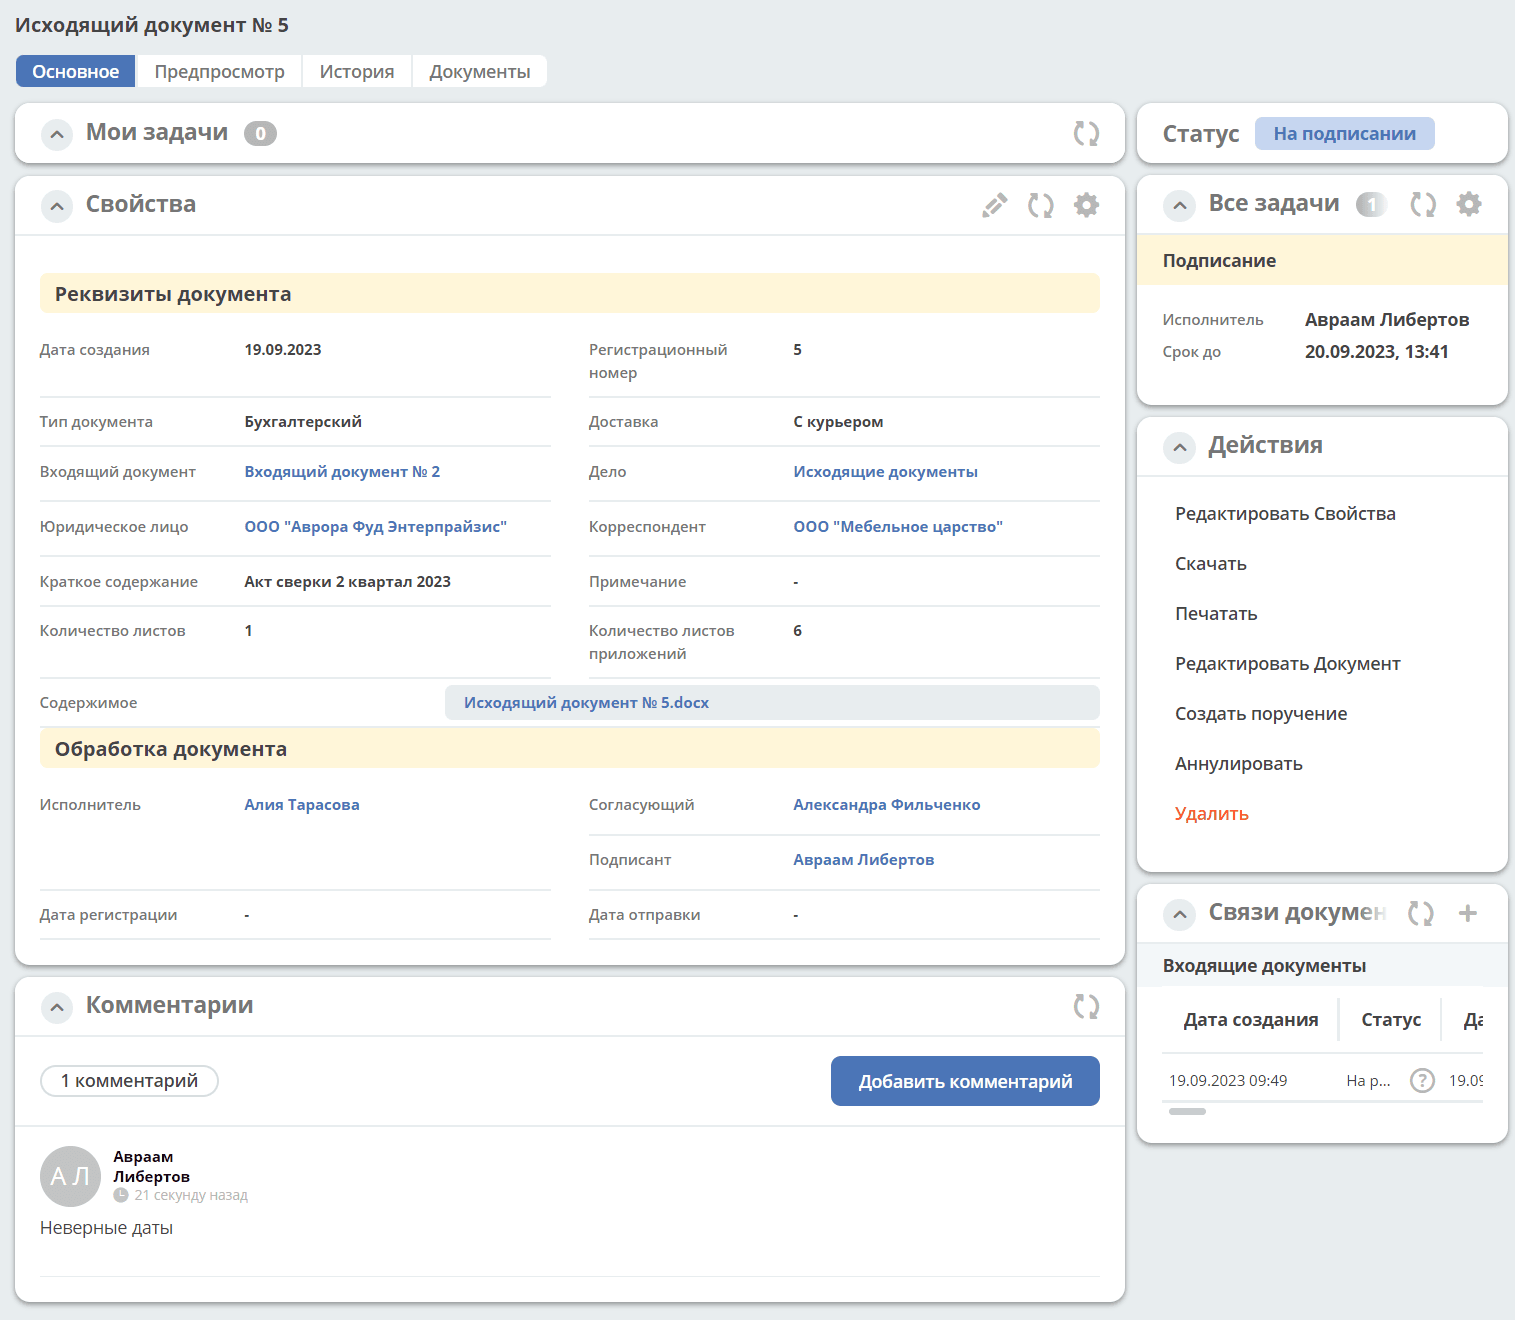Screen dimensions: 1515x1320
Task: Refresh the Свойства panel
Action: tap(1041, 205)
